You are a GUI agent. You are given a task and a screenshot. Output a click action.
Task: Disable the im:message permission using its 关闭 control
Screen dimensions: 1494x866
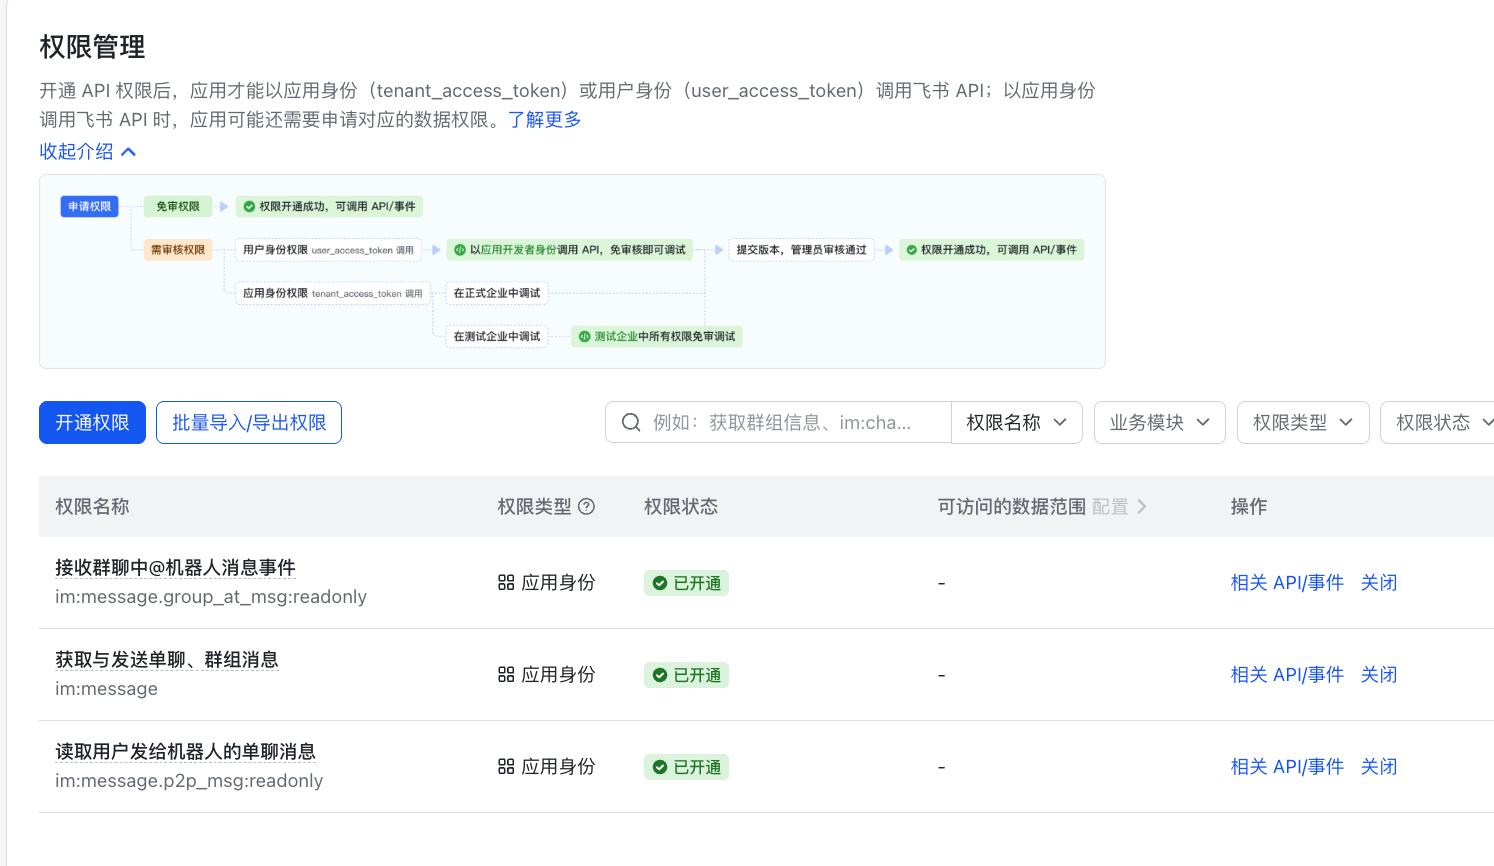[1379, 675]
